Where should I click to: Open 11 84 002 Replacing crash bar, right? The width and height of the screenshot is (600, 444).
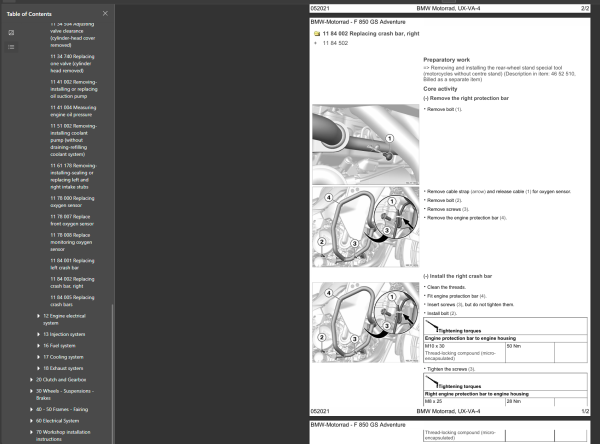72,282
